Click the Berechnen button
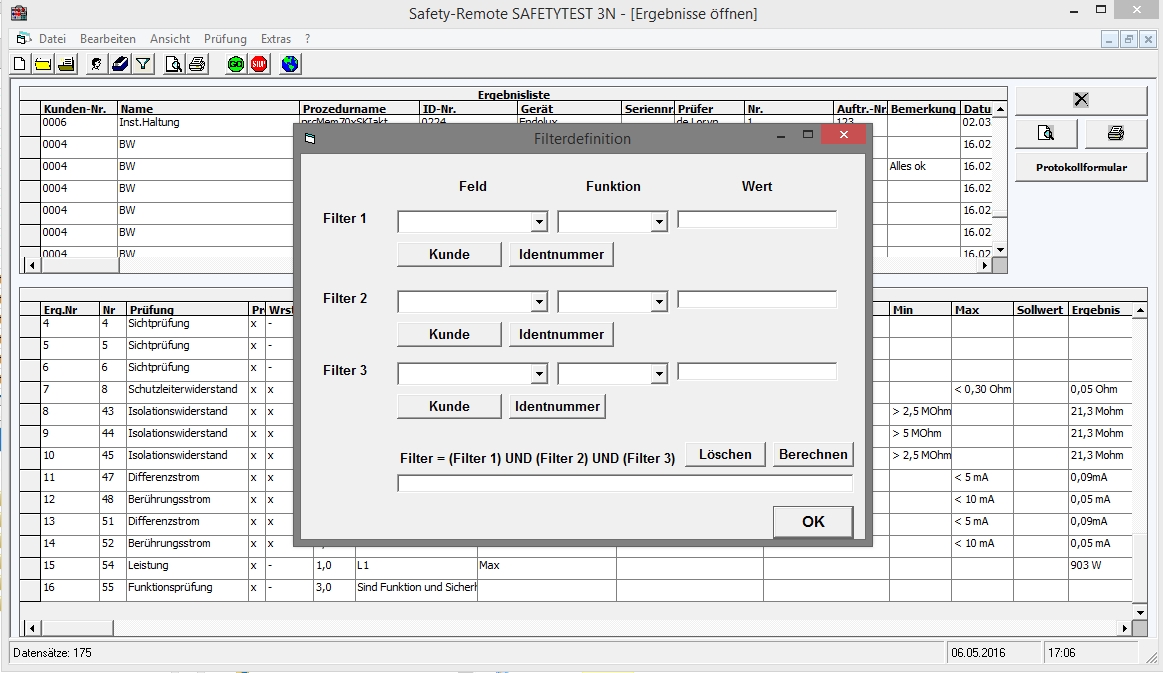The width and height of the screenshot is (1163, 673). (813, 455)
